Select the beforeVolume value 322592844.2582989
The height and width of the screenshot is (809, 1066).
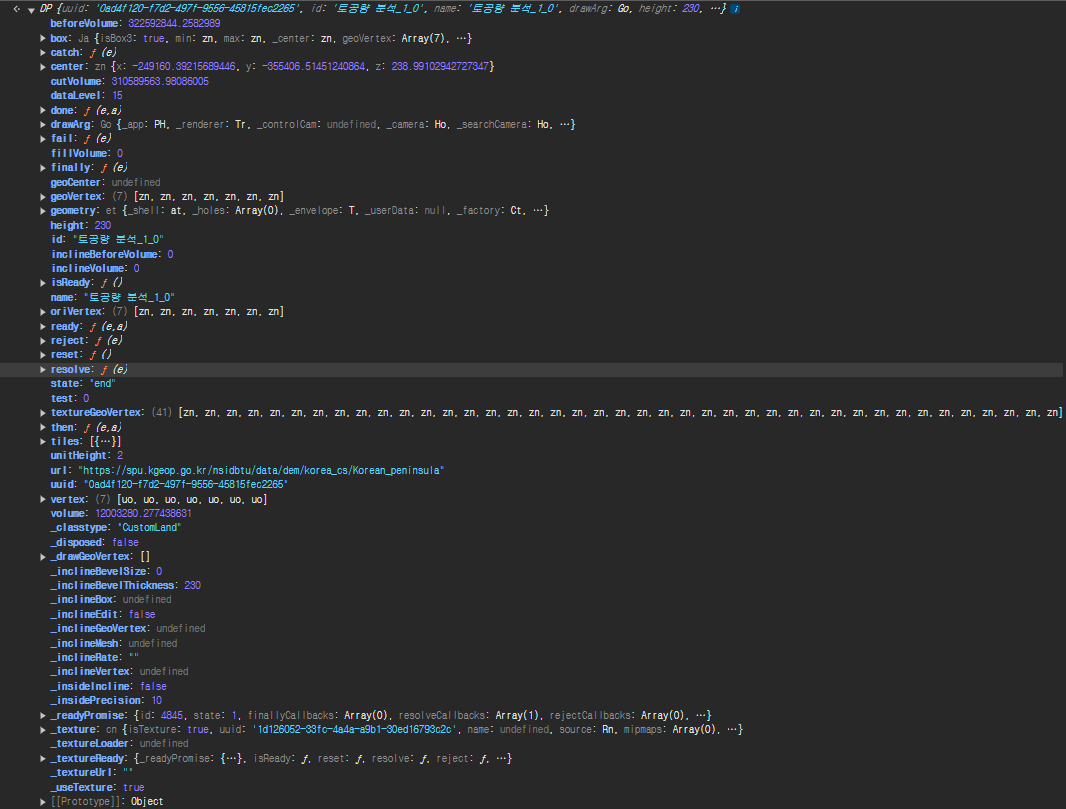coord(174,23)
